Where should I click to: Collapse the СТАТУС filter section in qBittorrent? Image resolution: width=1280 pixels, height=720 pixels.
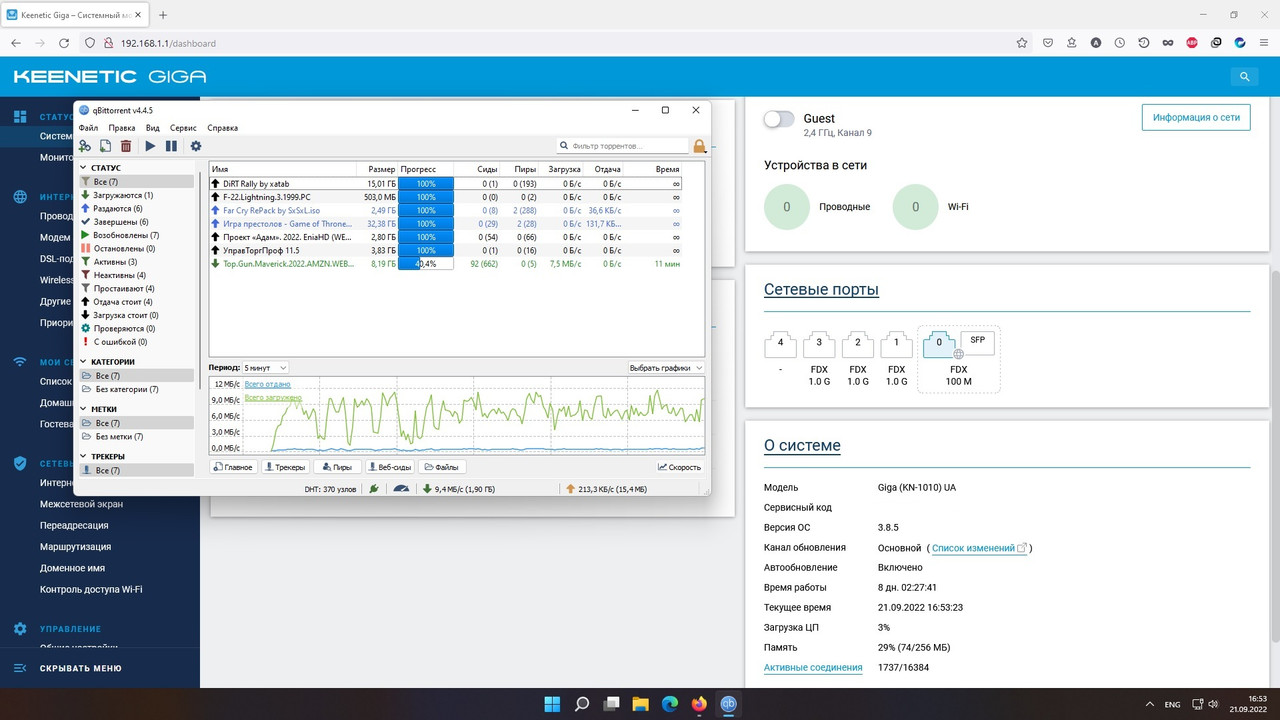tap(84, 168)
